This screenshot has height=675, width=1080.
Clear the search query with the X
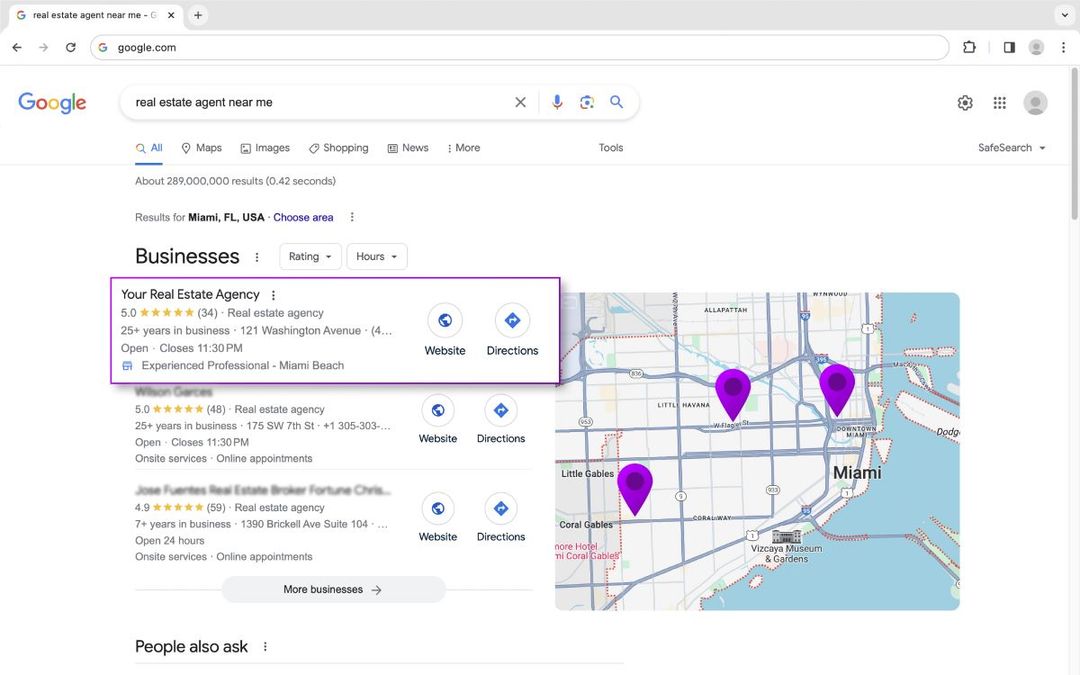pos(521,102)
